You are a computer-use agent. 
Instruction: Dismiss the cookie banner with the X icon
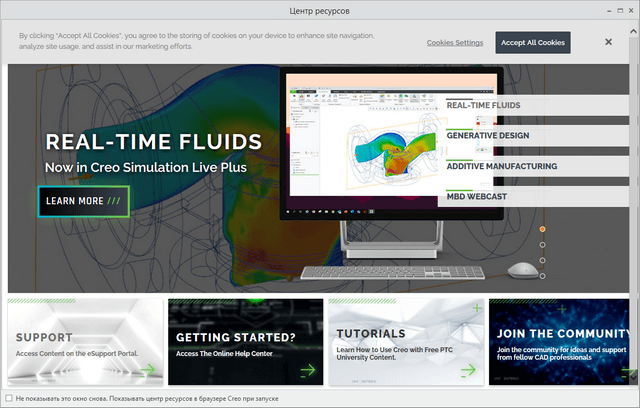tap(608, 42)
